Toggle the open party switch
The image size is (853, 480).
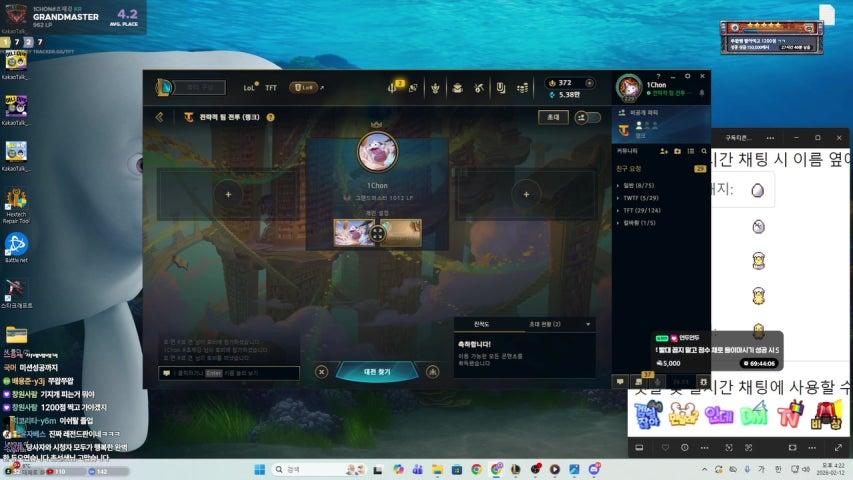(588, 117)
